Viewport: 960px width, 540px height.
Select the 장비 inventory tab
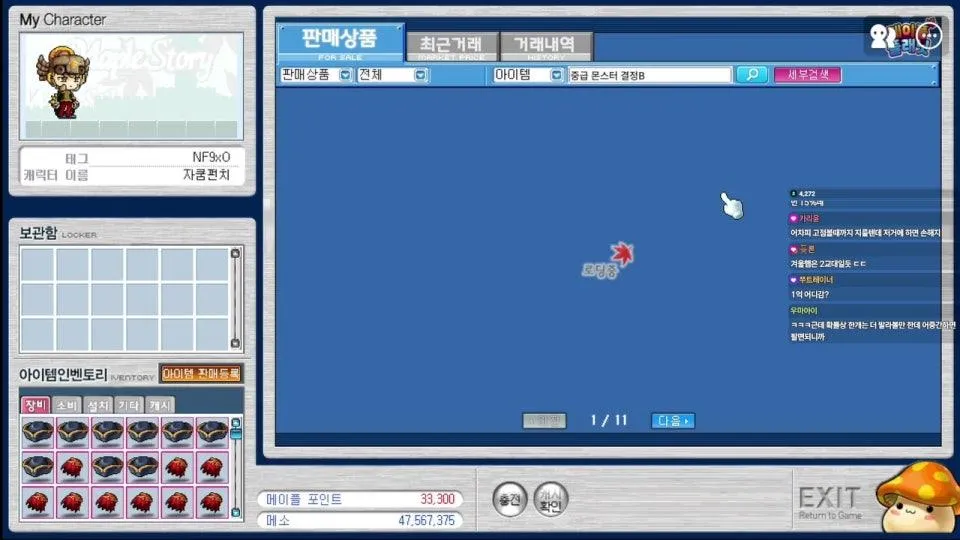[36, 405]
